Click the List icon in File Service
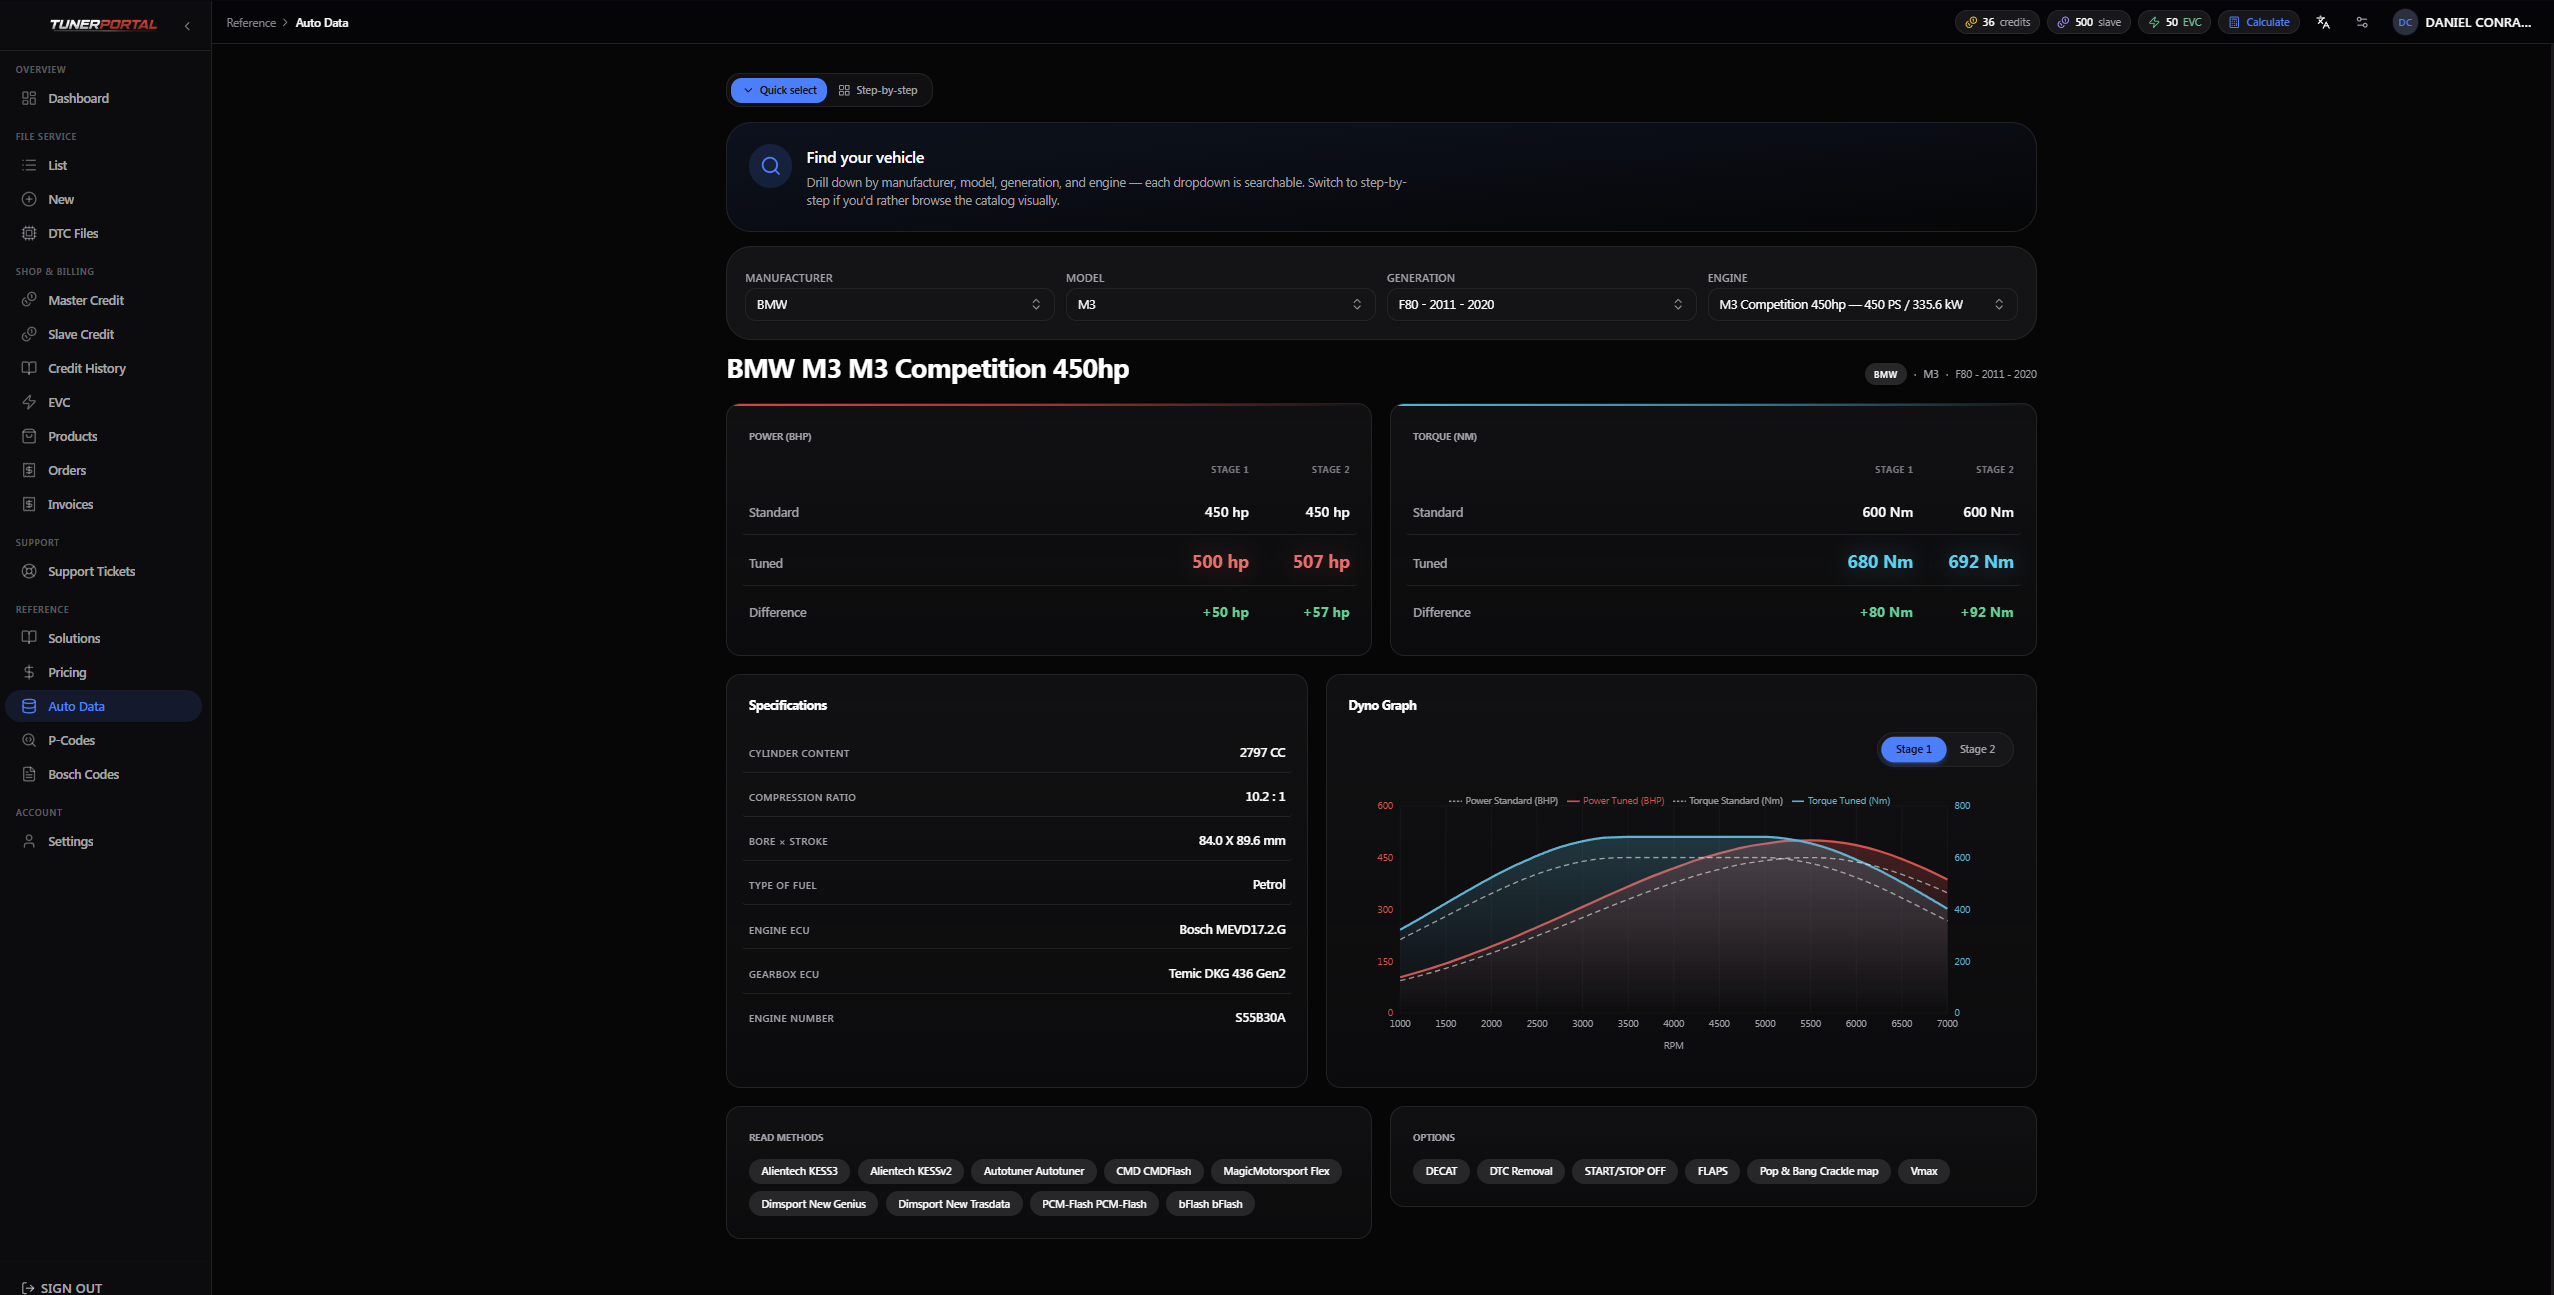The height and width of the screenshot is (1295, 2554). click(x=29, y=165)
